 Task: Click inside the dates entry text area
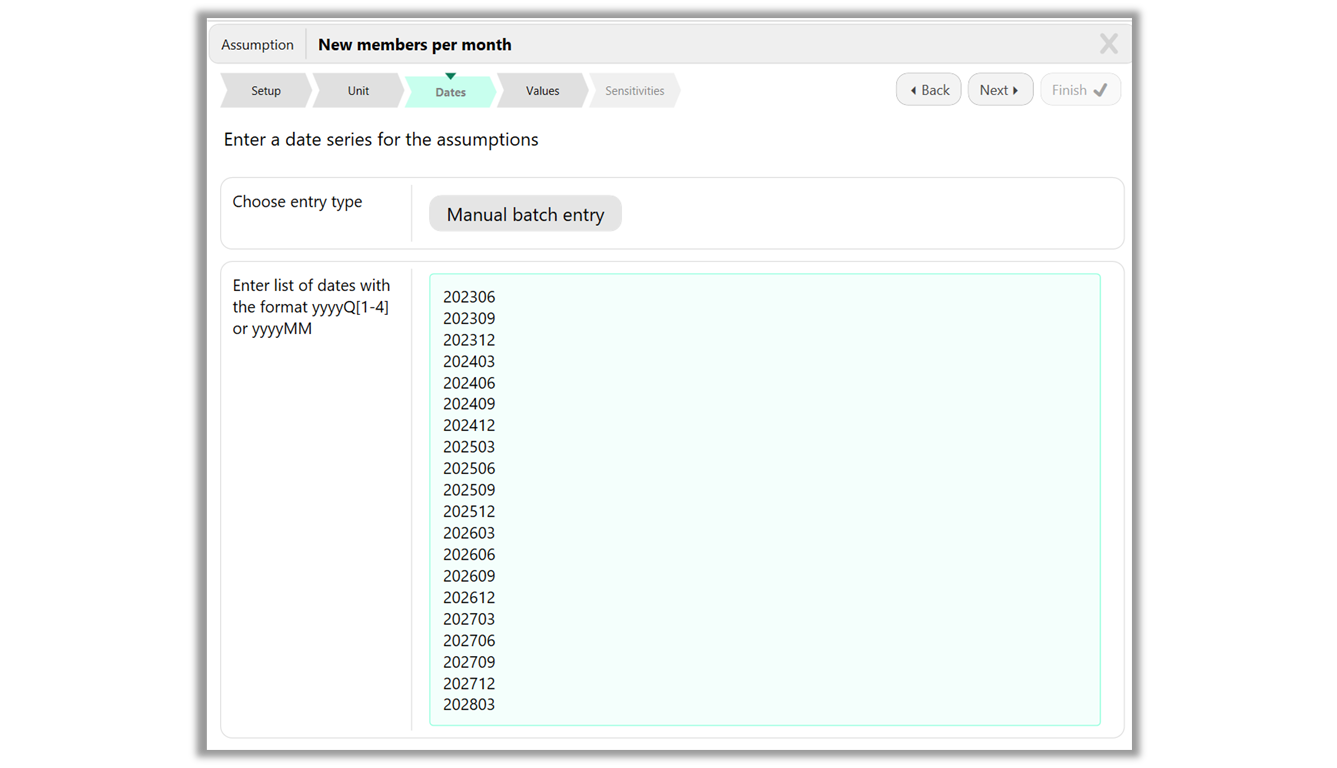(765, 500)
